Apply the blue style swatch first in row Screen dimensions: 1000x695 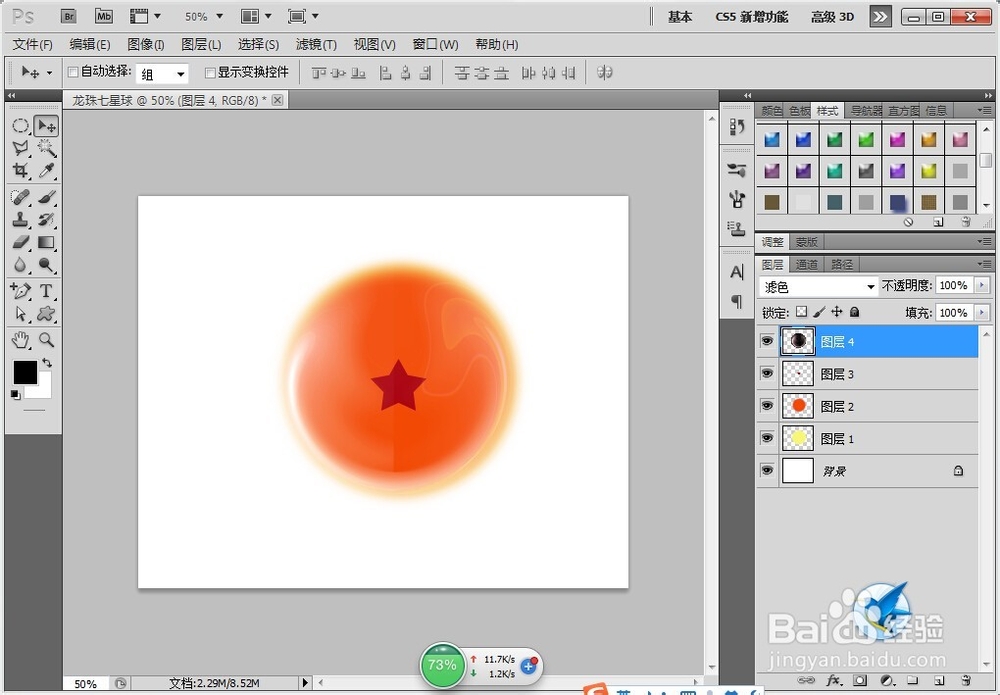tap(772, 139)
